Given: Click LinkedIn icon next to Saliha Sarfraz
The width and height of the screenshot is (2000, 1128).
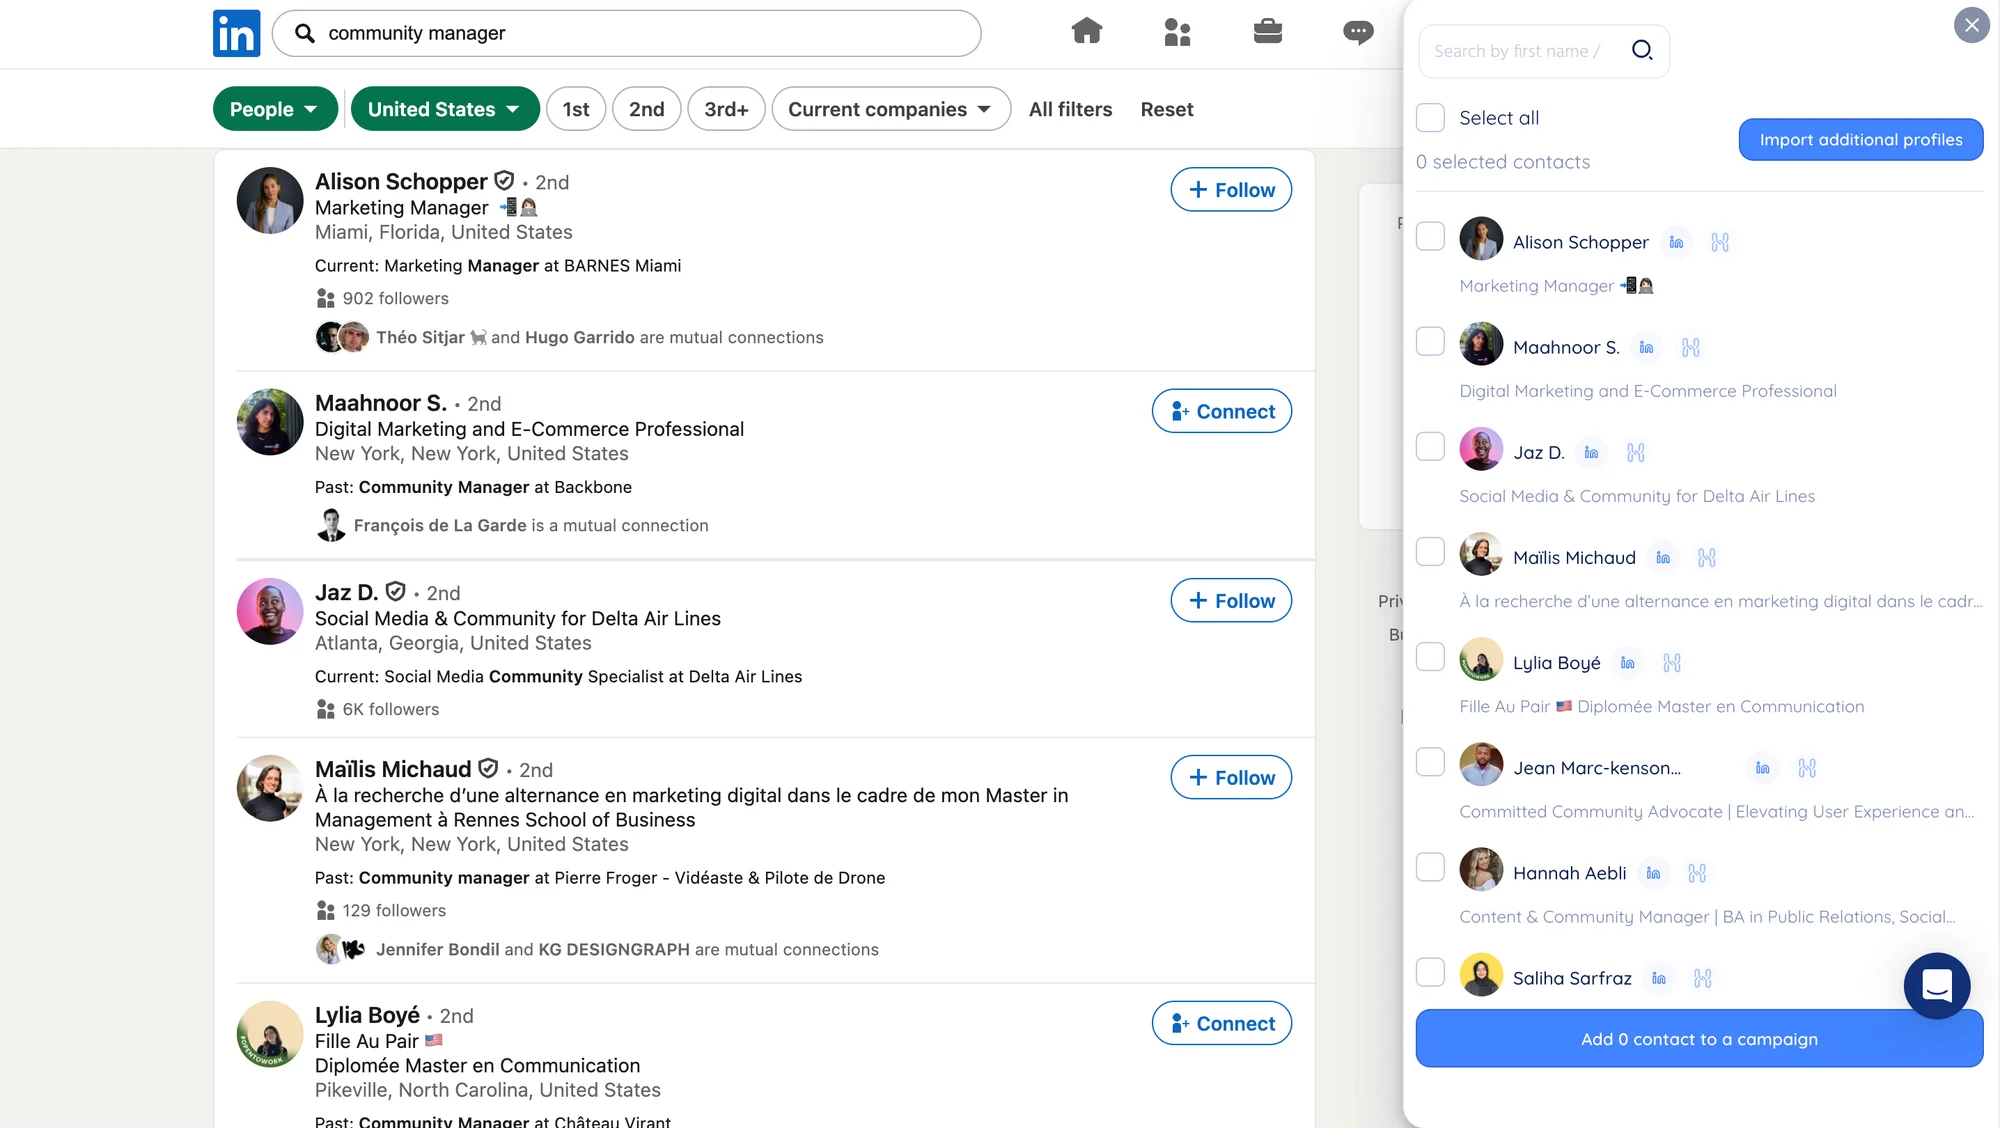Looking at the screenshot, I should click(1659, 978).
